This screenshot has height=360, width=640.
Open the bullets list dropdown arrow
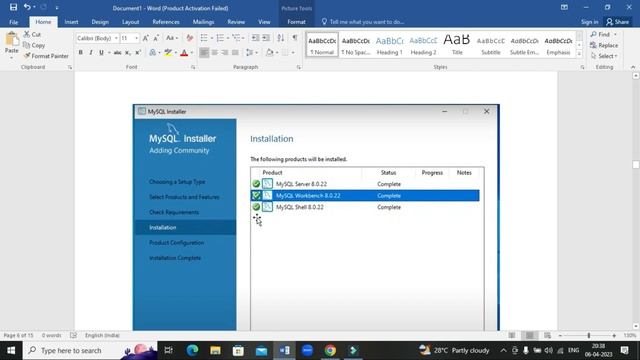pos(211,38)
